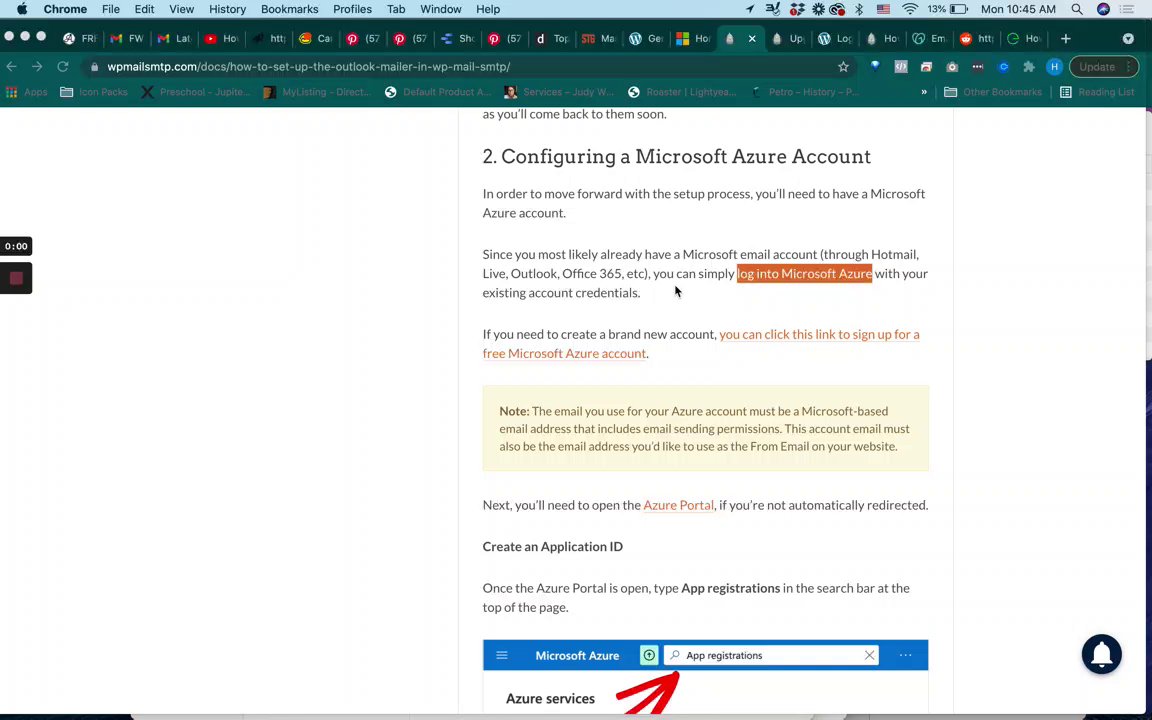Bookmark this page with the star icon
Viewport: 1152px width, 720px height.
[843, 67]
